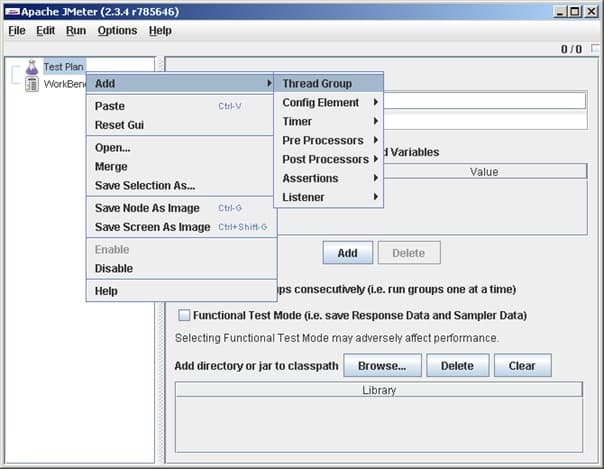Click the status indicator square beside 0/0
Screen dimensions: 604x469
click(596, 49)
